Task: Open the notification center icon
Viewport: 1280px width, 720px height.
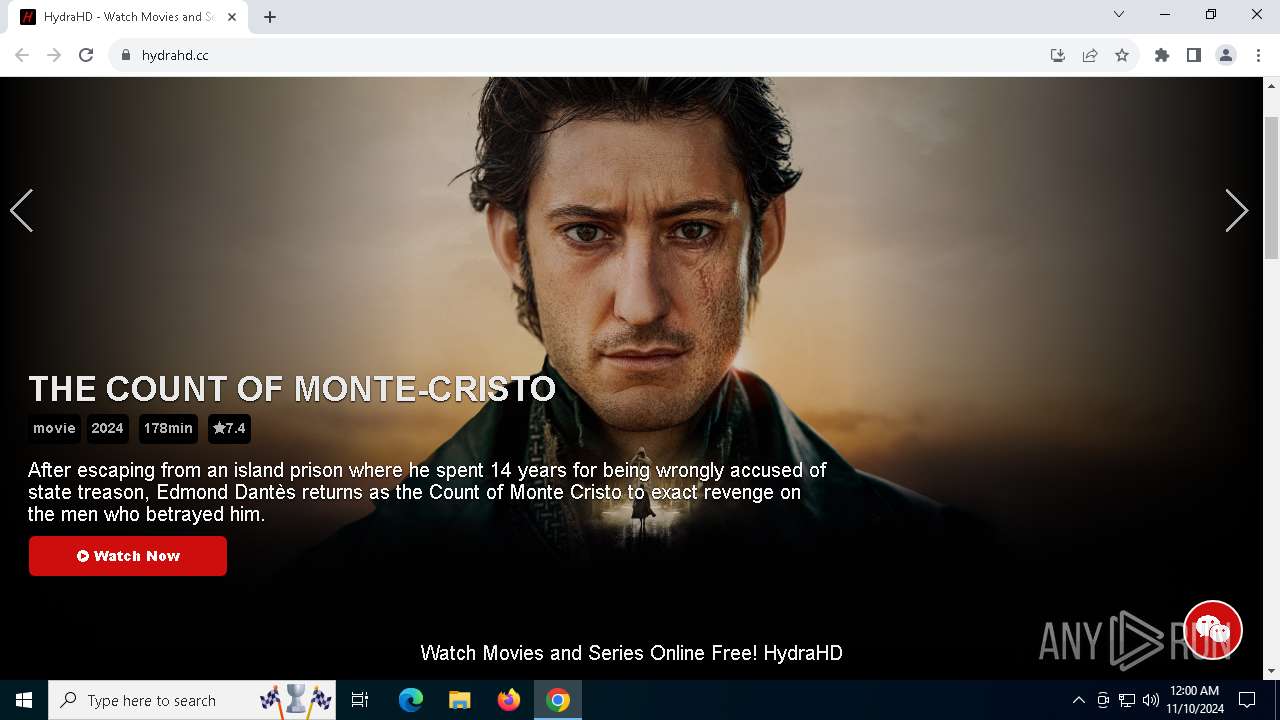Action: pyautogui.click(x=1247, y=700)
